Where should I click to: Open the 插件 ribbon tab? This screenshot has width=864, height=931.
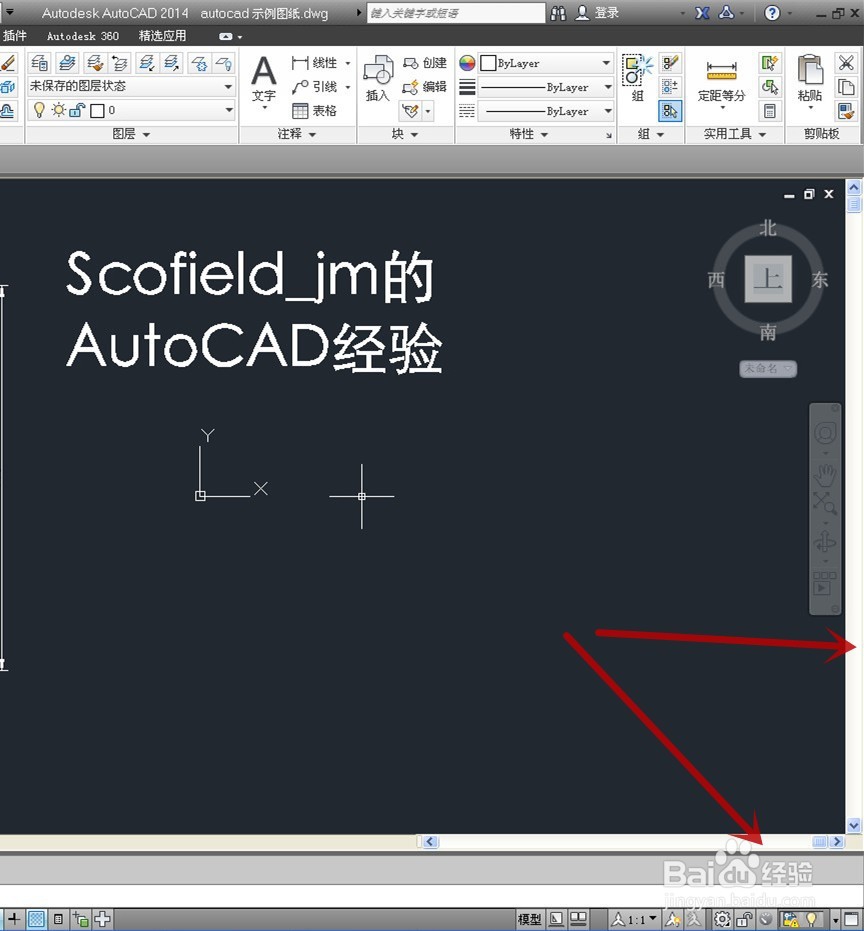click(14, 36)
